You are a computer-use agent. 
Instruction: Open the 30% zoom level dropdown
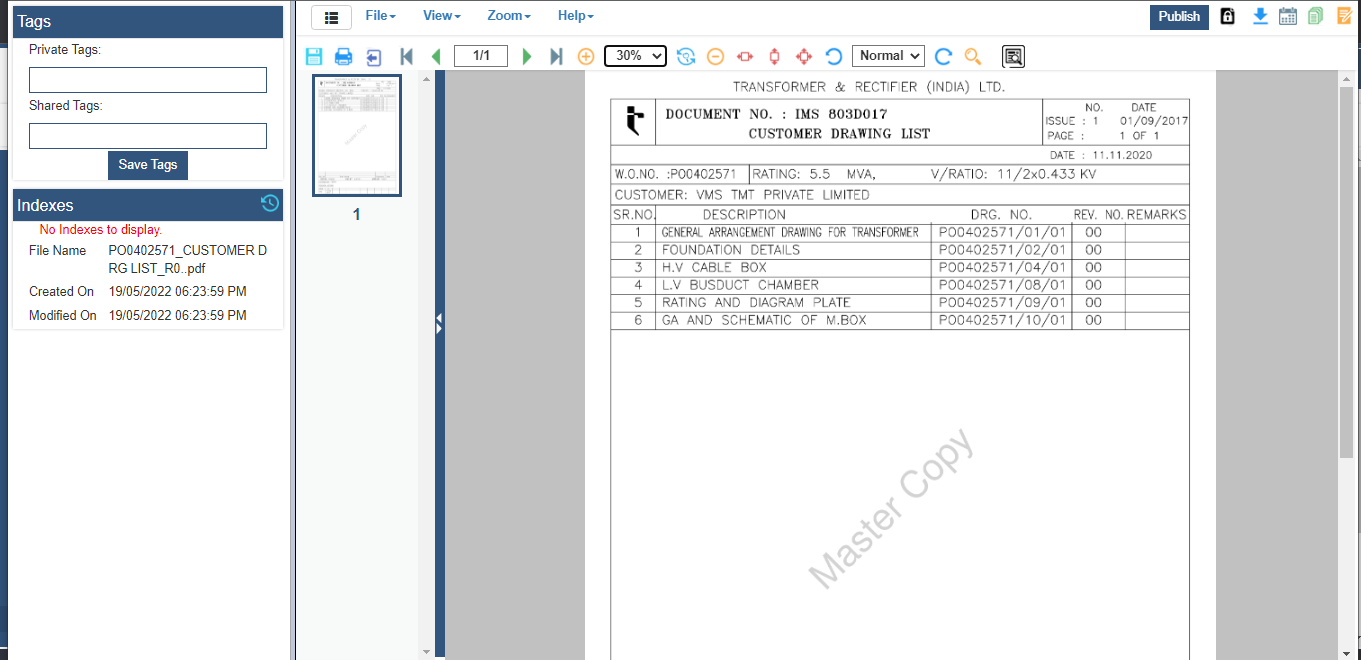636,56
